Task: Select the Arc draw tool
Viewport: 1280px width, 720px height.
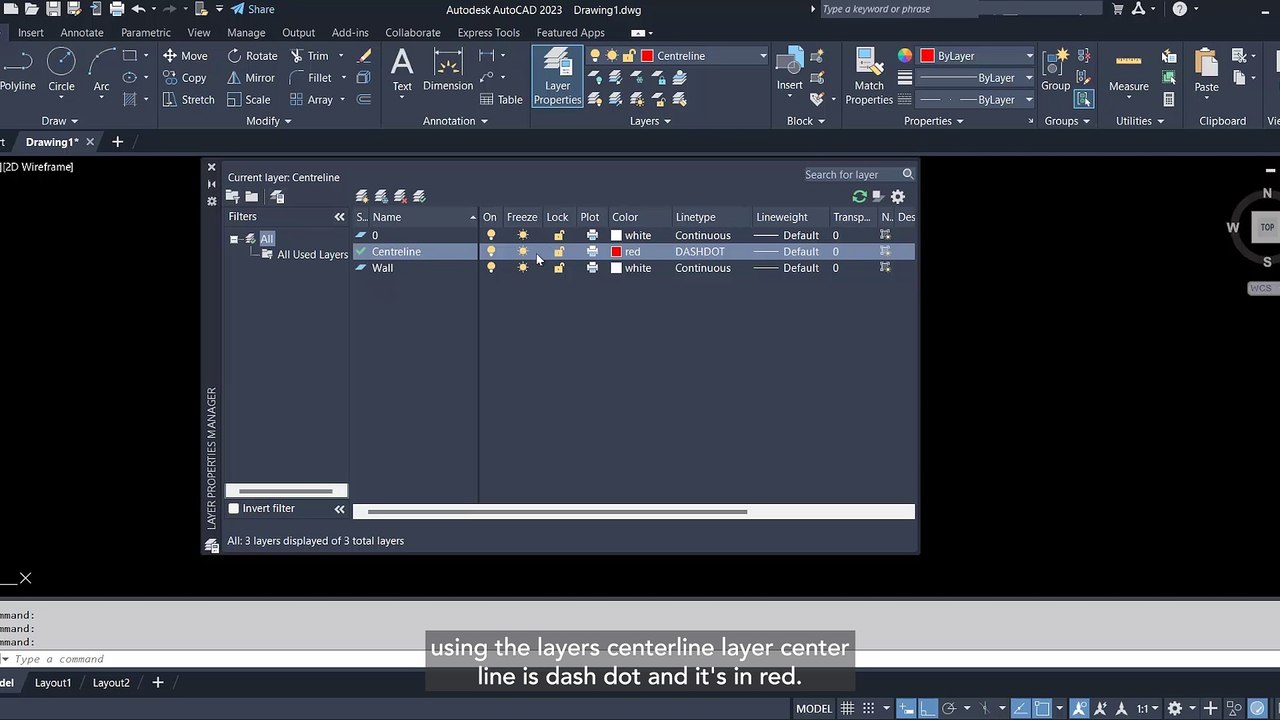Action: point(101,71)
